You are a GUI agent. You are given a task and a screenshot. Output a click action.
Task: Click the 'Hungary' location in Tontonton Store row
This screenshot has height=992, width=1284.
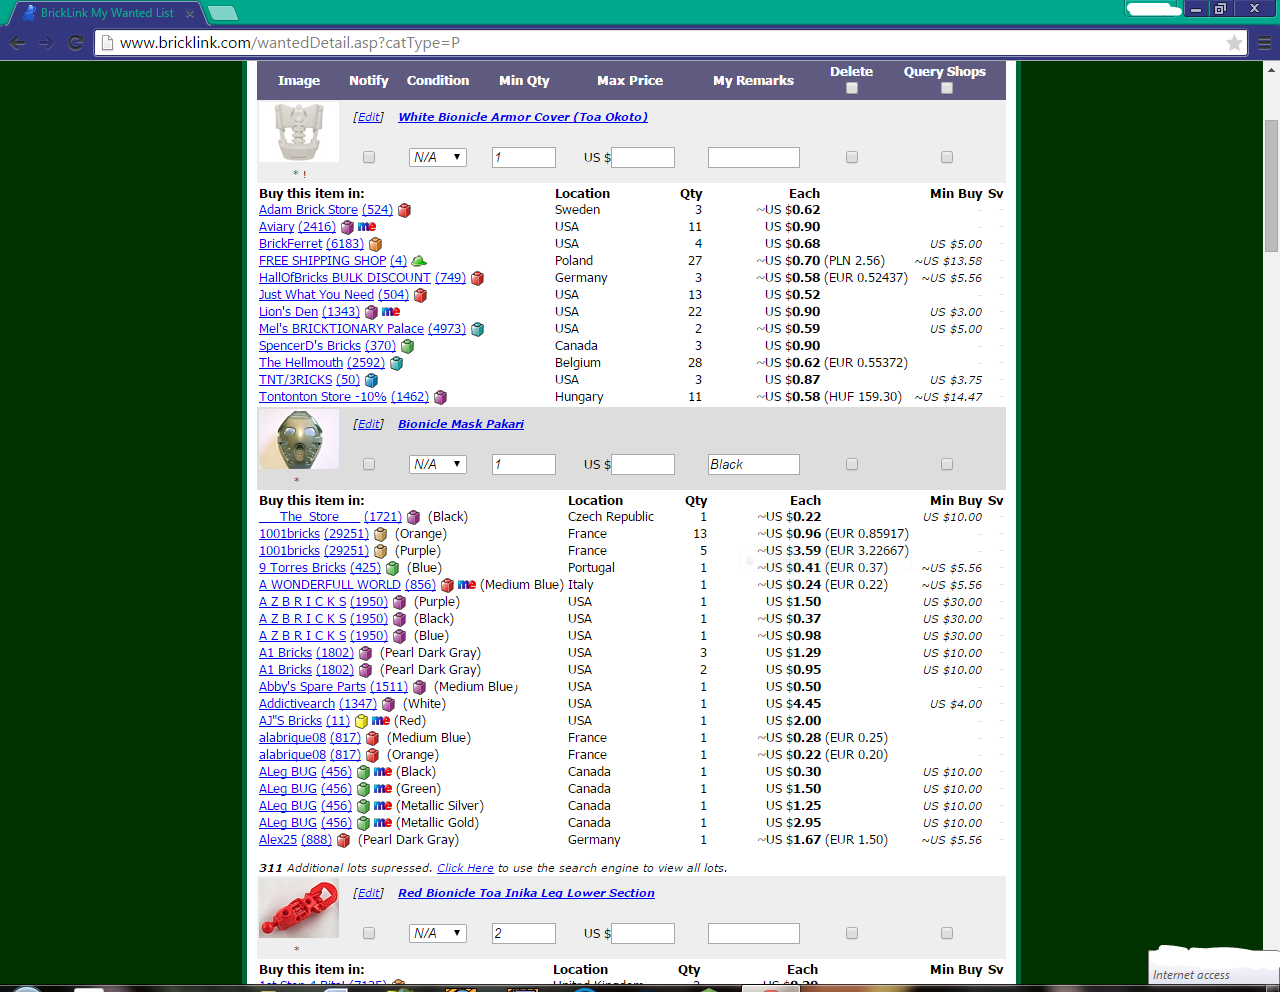coord(579,397)
